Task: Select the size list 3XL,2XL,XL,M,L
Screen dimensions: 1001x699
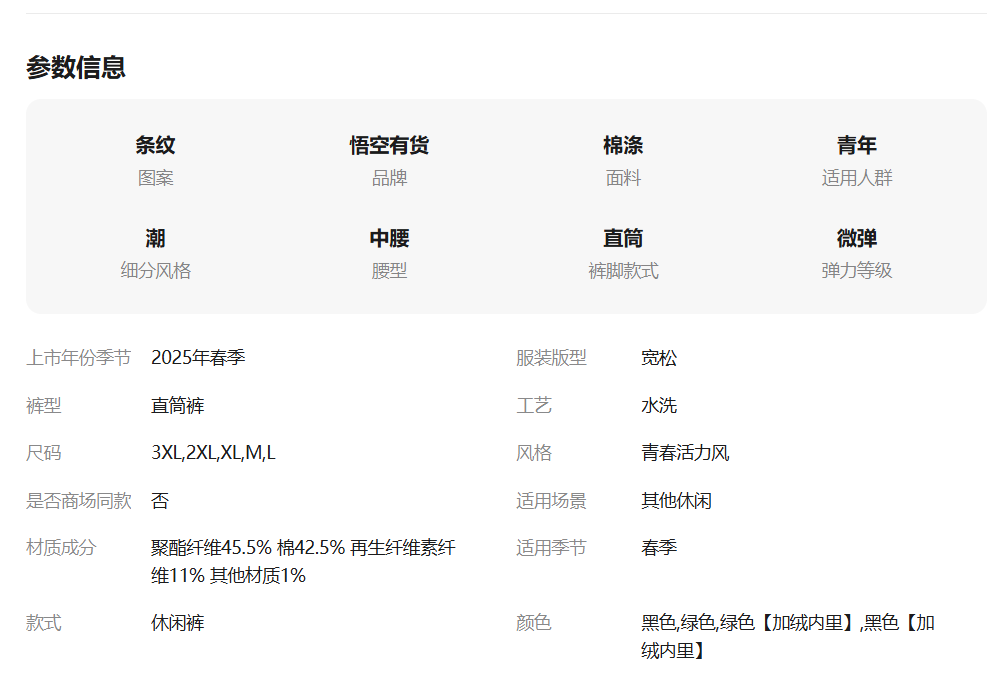Action: [213, 453]
